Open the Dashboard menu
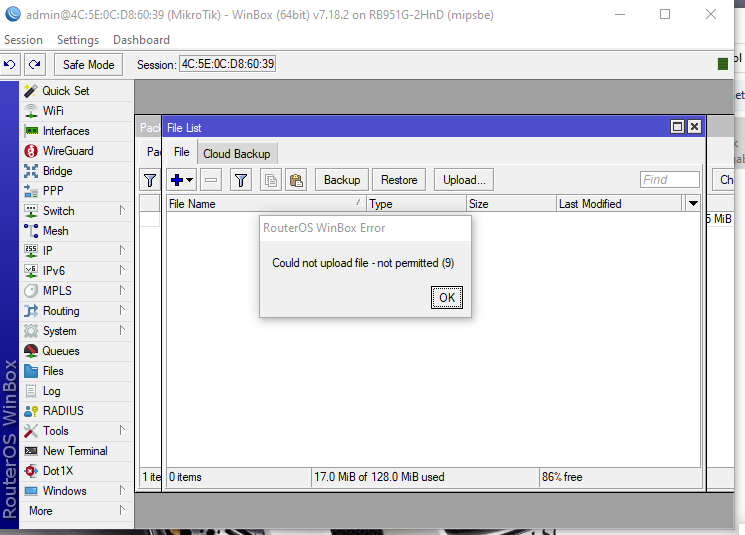 tap(141, 40)
